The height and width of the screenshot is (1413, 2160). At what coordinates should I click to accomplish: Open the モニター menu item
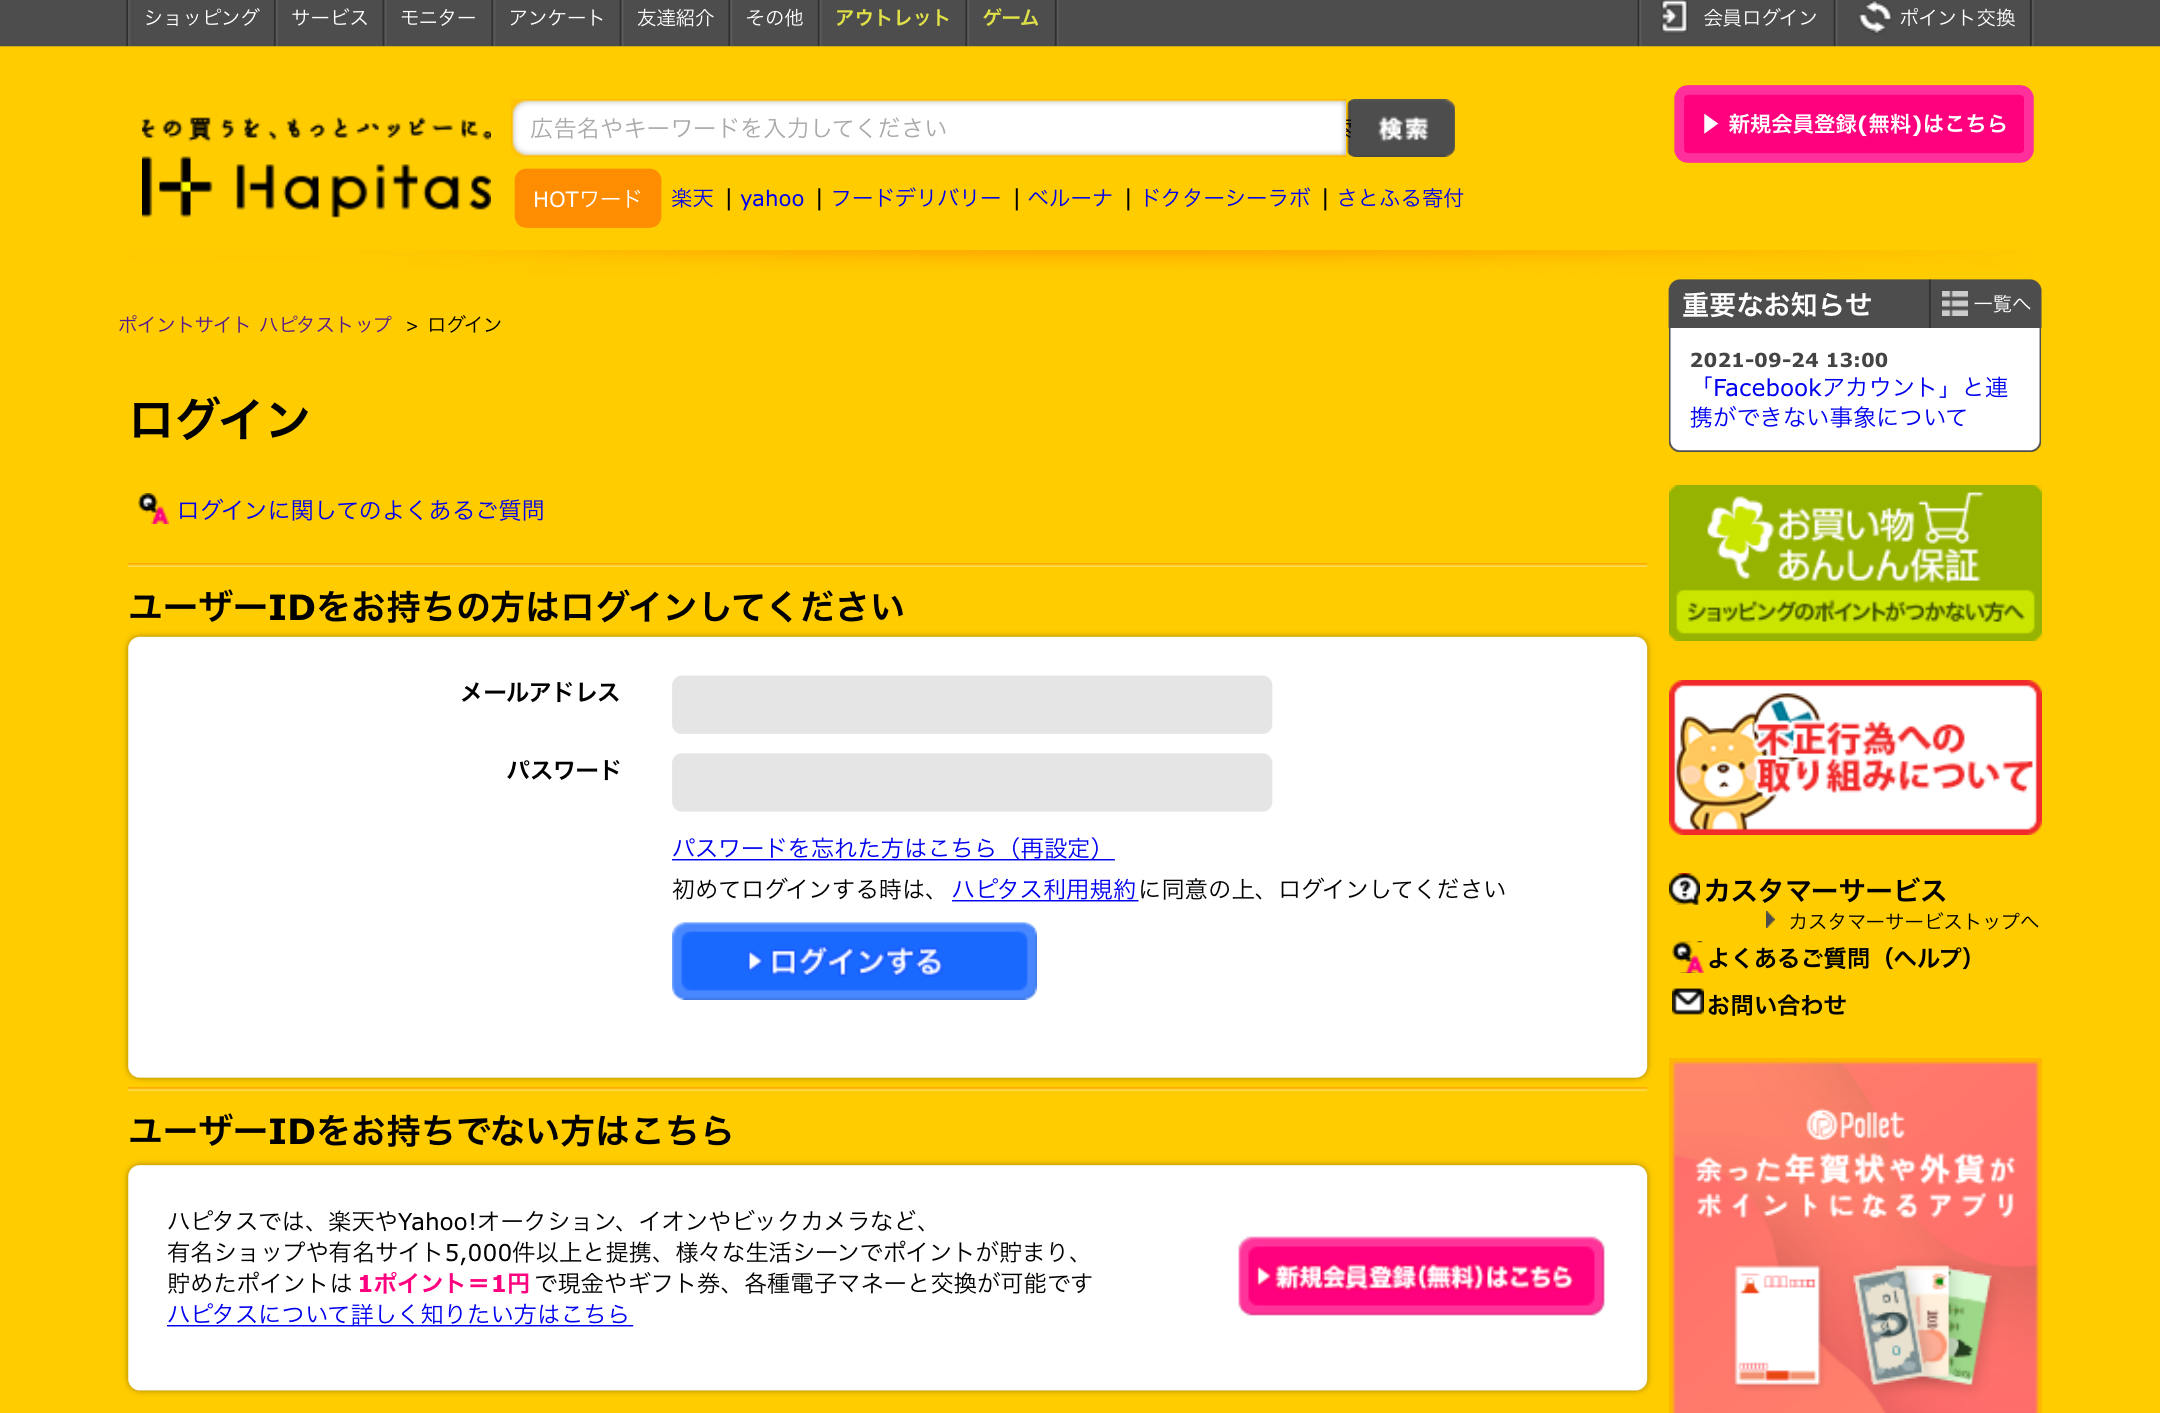pyautogui.click(x=438, y=18)
